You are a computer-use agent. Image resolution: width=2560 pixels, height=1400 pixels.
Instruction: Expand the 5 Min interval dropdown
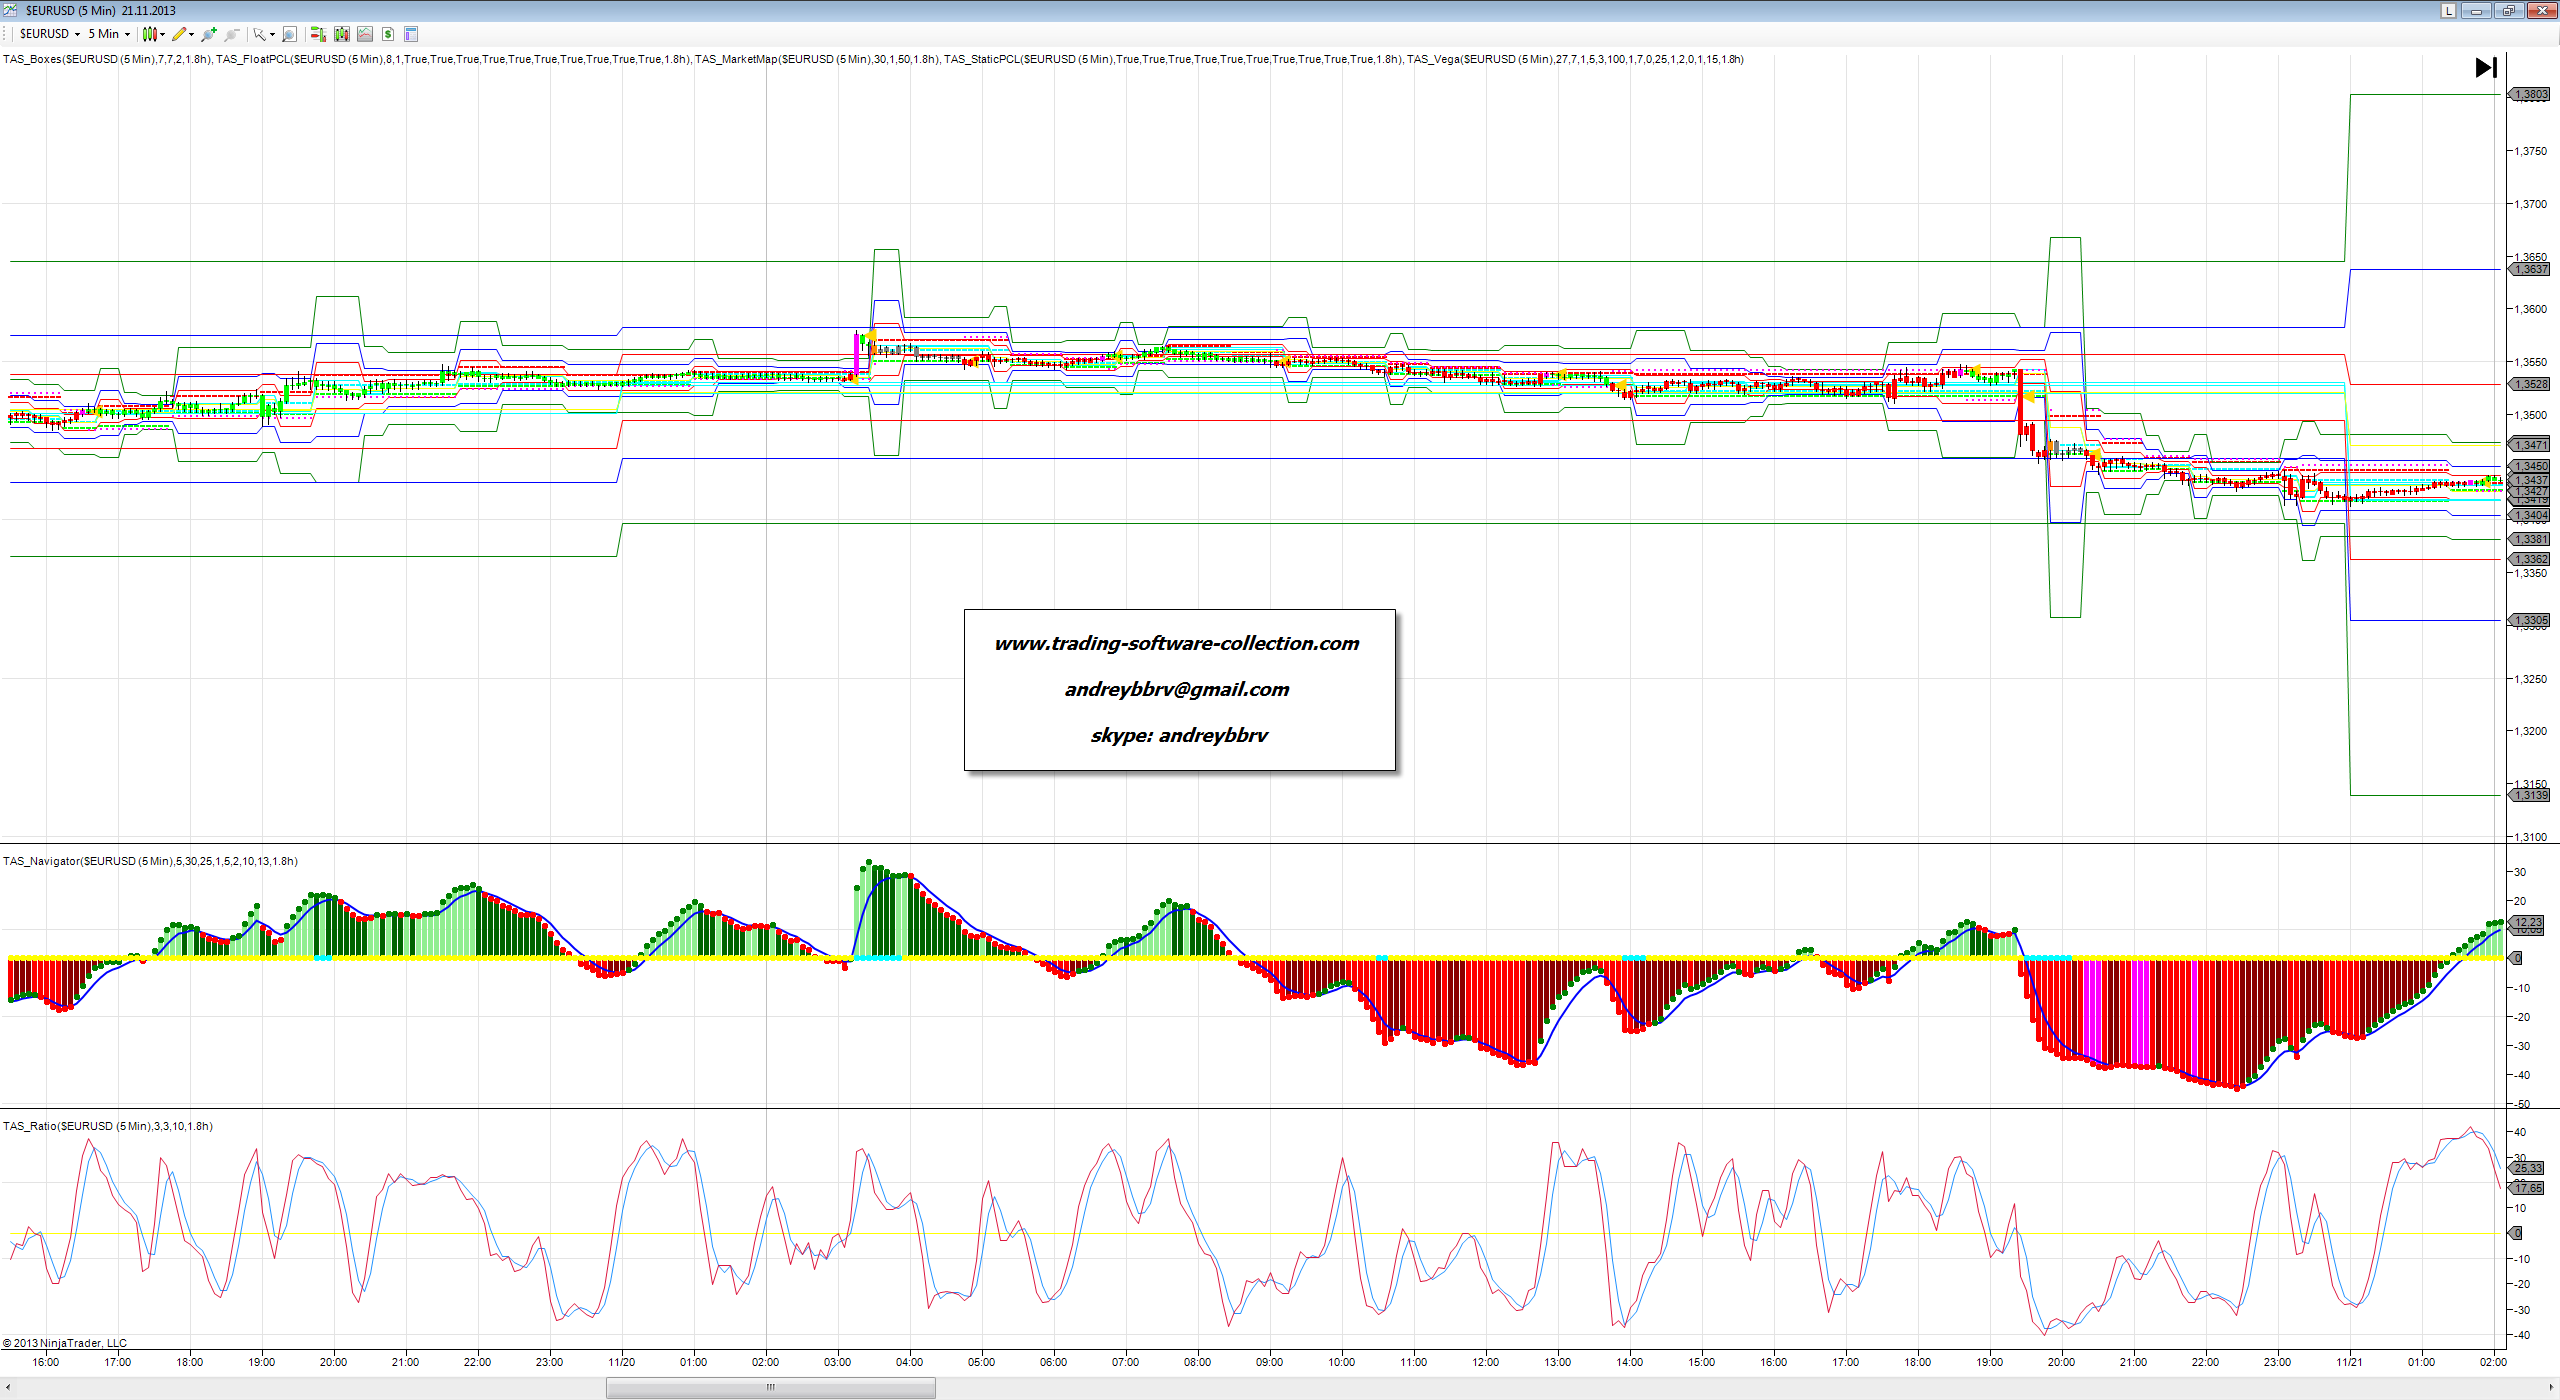coord(127,34)
